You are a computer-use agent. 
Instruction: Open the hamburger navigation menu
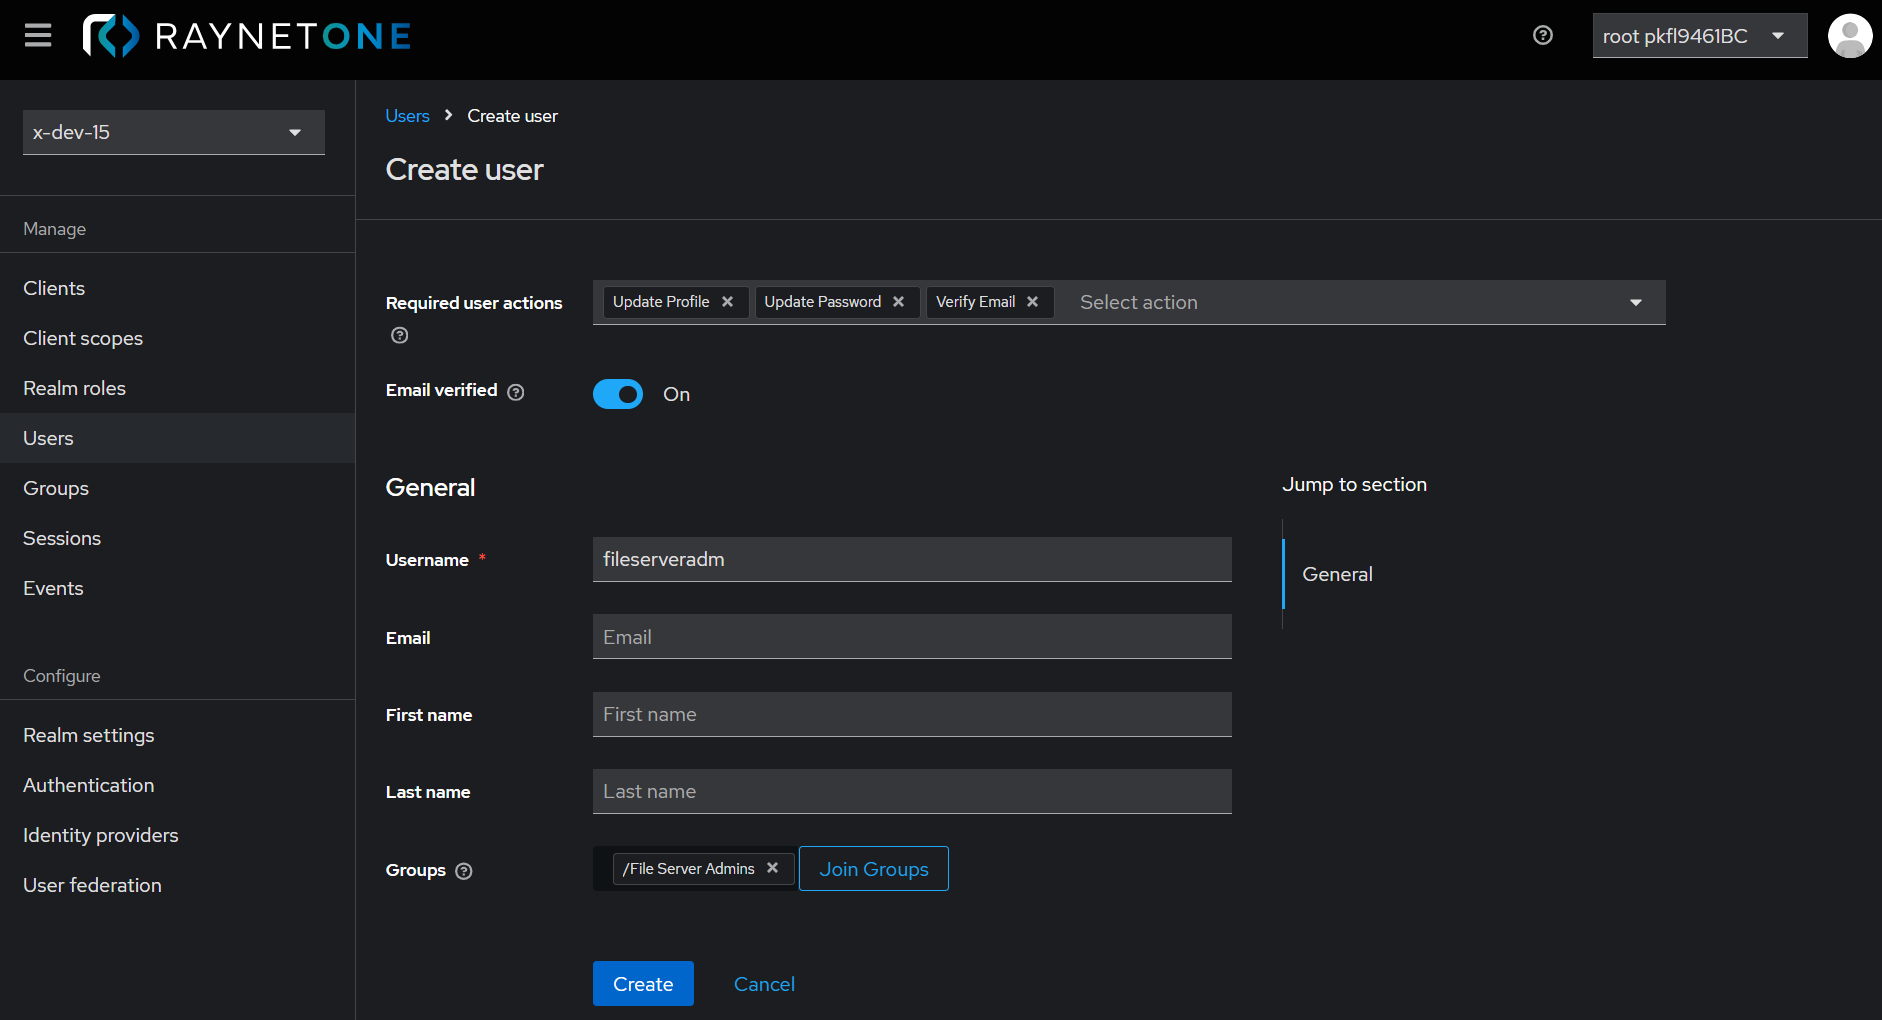pyautogui.click(x=37, y=35)
